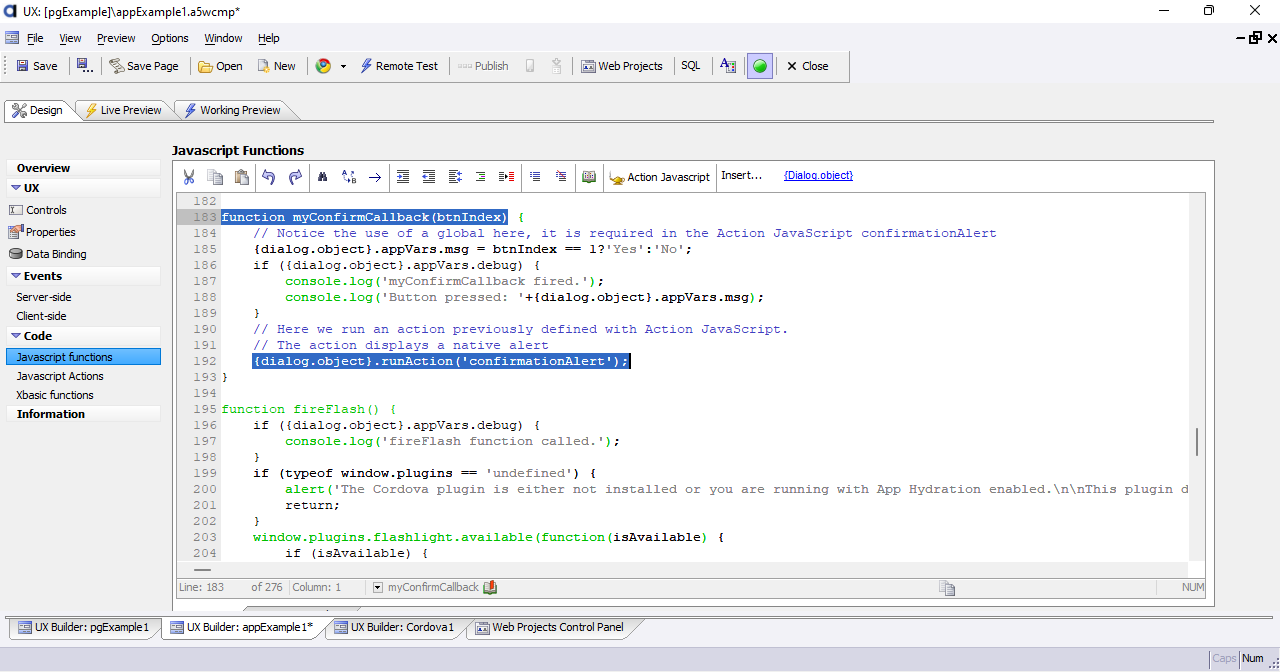The height and width of the screenshot is (672, 1280).
Task: Click the copy pages icon in editor status bar
Action: (x=947, y=588)
